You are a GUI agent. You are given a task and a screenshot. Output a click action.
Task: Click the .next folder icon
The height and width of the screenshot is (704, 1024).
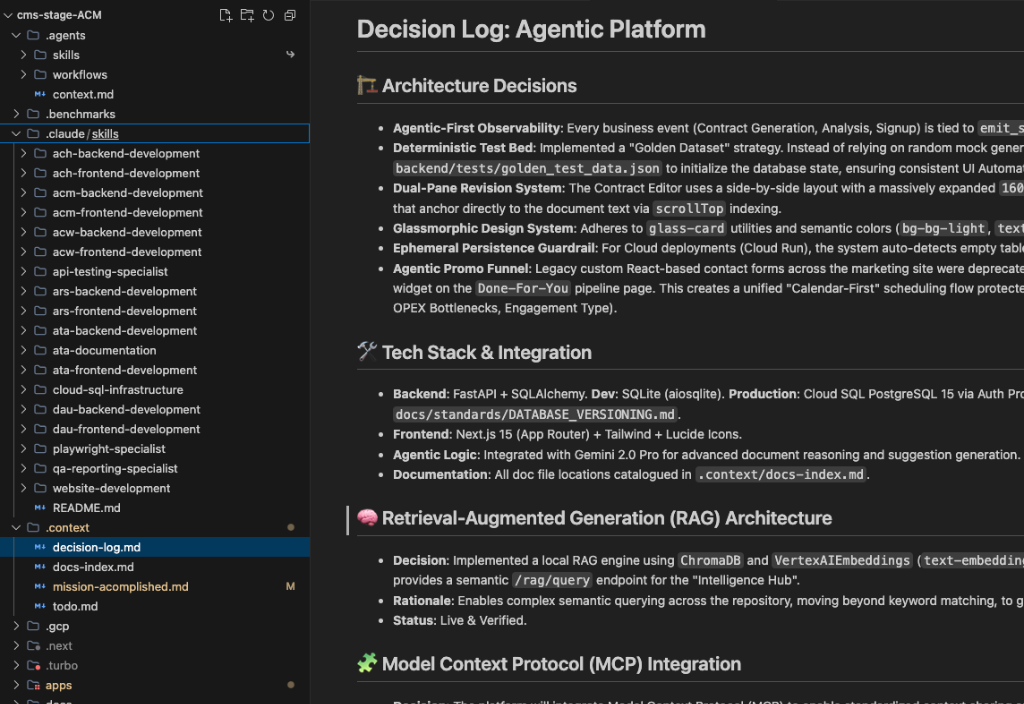tap(33, 645)
